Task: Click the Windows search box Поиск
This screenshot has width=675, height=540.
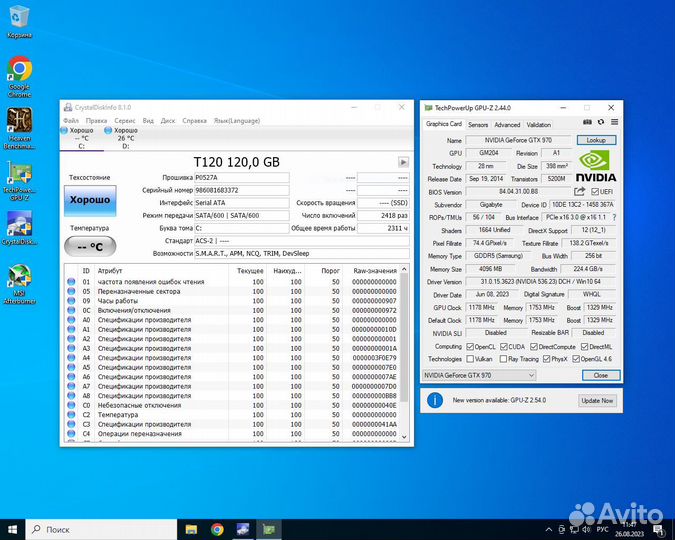Action: [x=102, y=530]
